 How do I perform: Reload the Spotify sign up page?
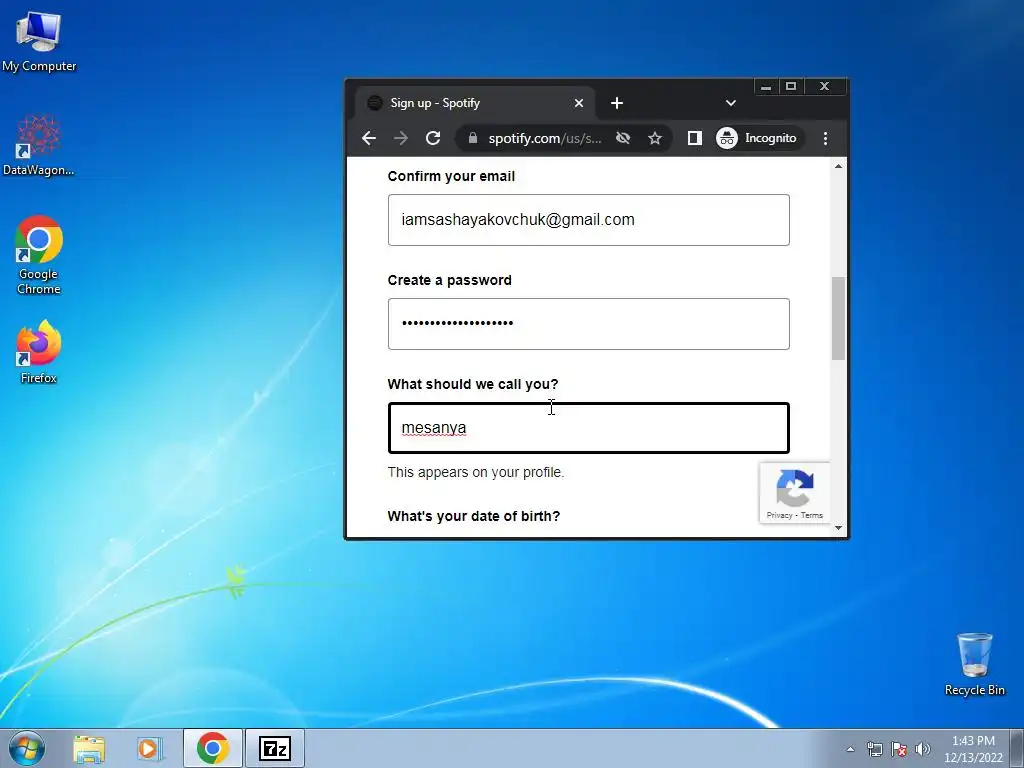433,138
